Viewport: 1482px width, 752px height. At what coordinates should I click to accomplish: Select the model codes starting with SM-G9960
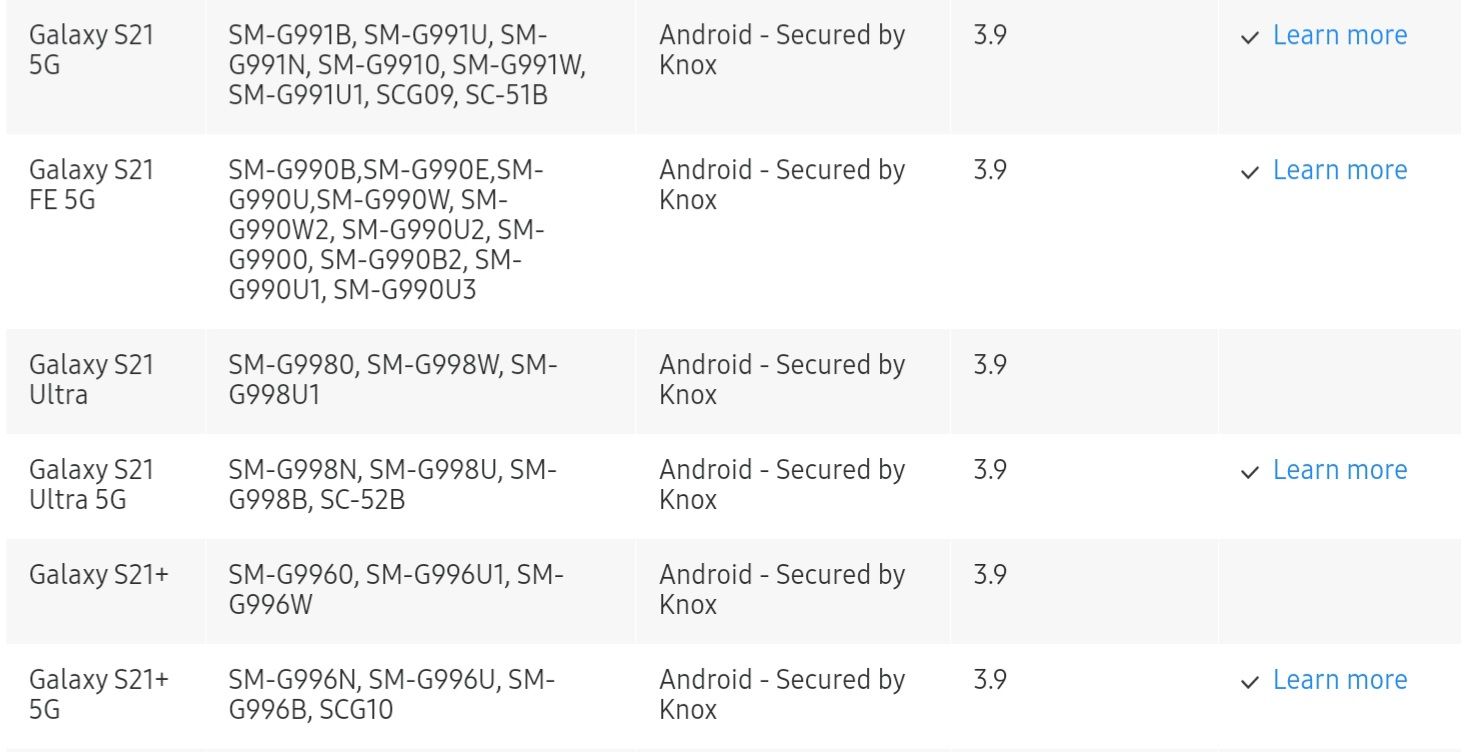click(395, 590)
